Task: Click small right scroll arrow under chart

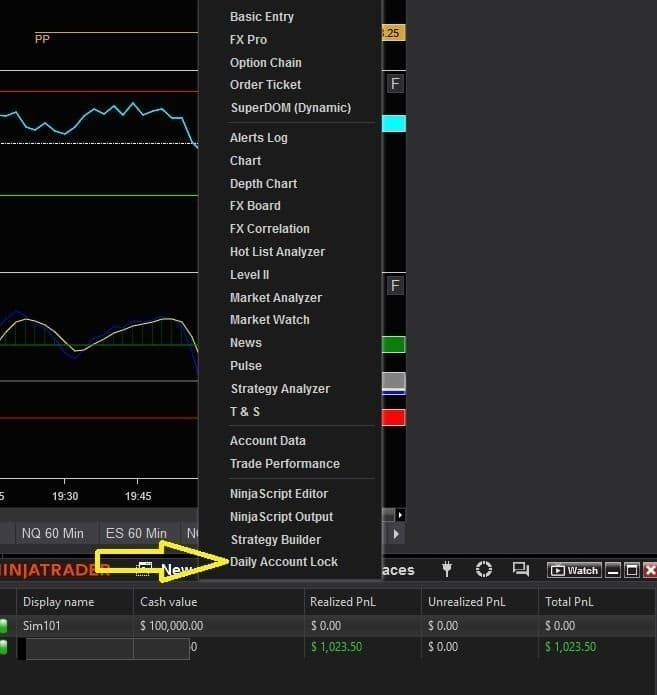Action: (400, 515)
